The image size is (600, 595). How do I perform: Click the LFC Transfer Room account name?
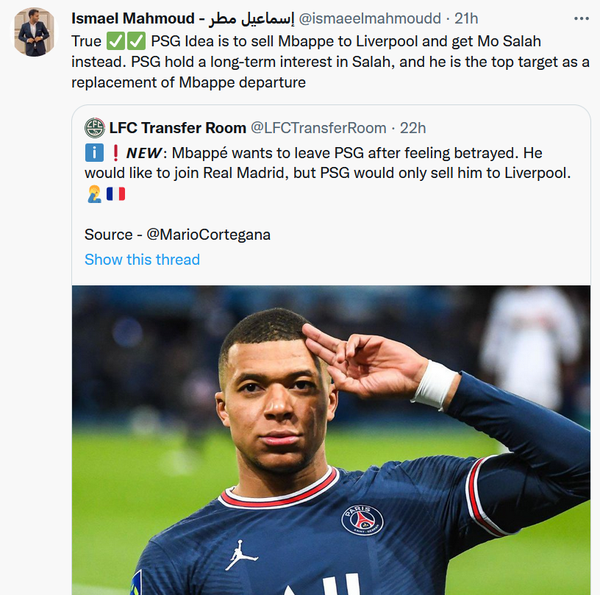(178, 127)
